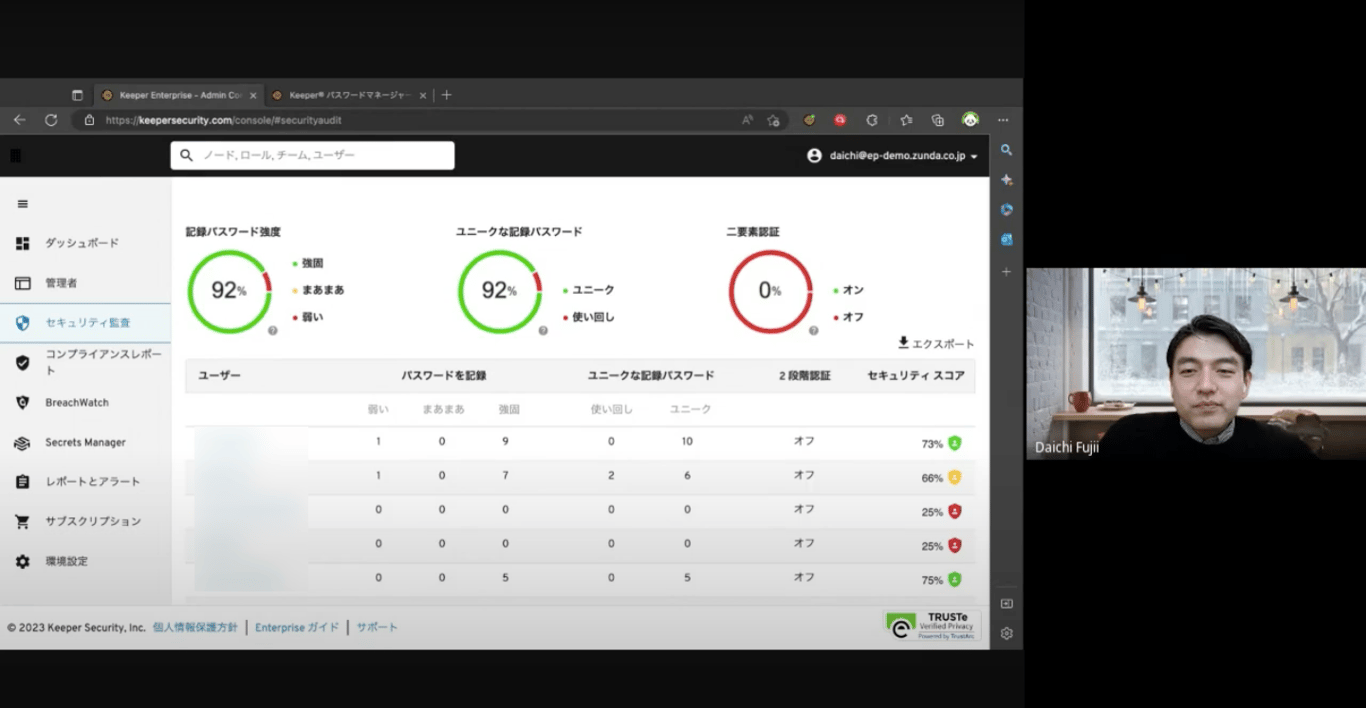
Task: Open the daichi@ep-demo.zunda.co.jp account dropdown
Action: (892, 156)
